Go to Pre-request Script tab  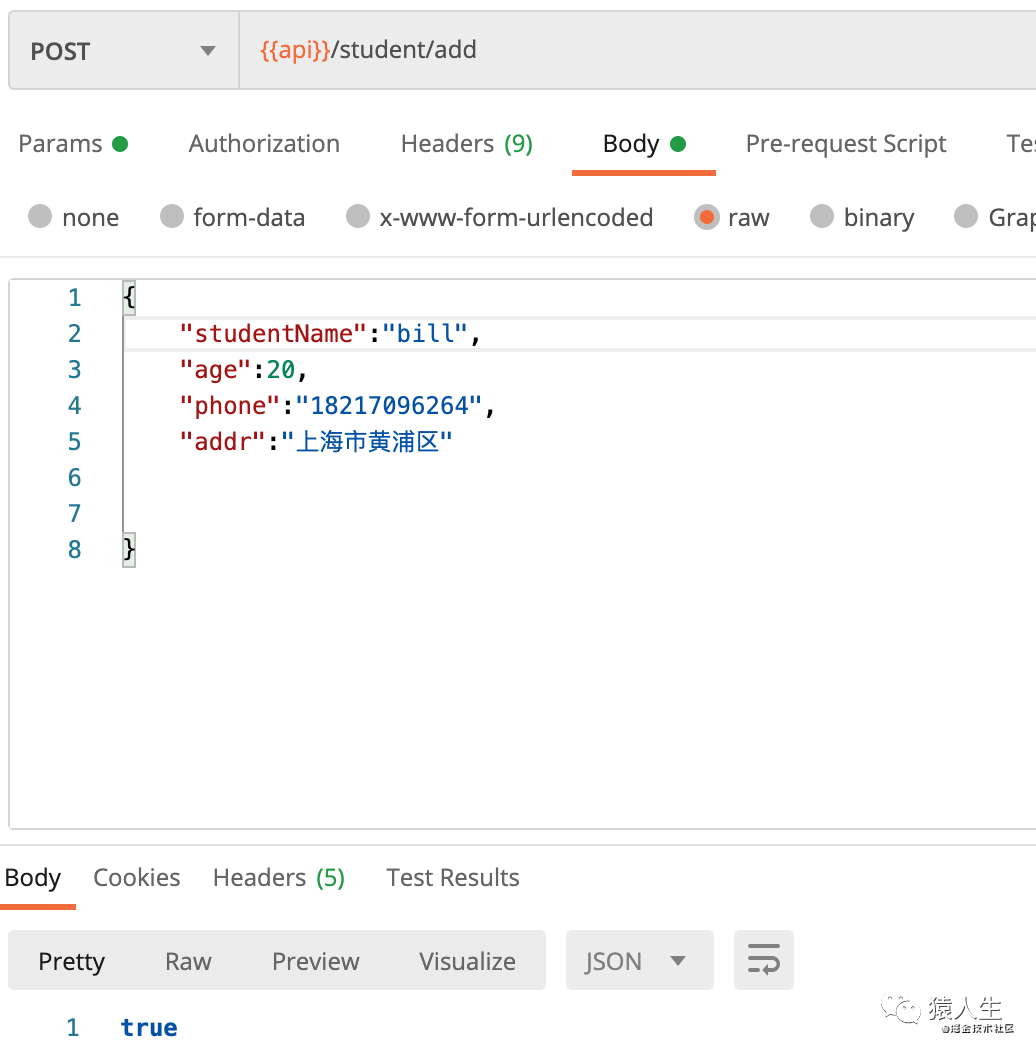coord(845,144)
